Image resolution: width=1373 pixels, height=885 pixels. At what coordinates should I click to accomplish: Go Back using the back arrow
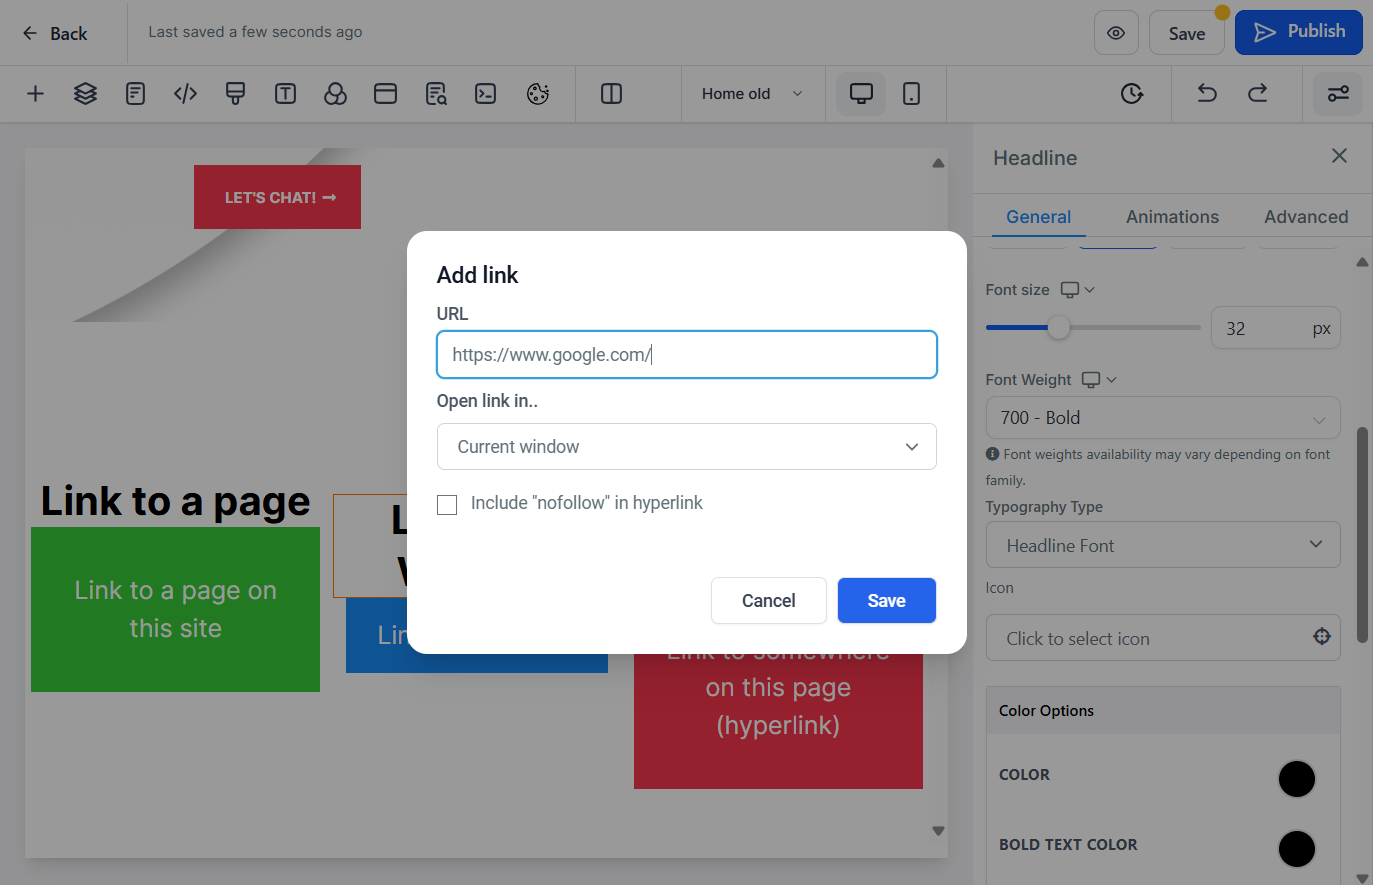coord(55,33)
